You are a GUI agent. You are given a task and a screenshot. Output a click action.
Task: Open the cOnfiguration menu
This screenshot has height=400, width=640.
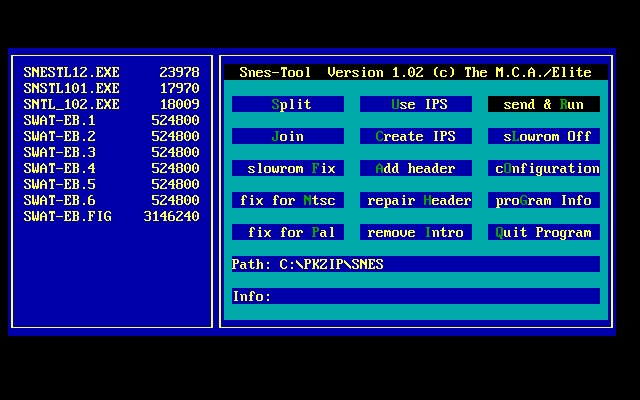tap(543, 168)
